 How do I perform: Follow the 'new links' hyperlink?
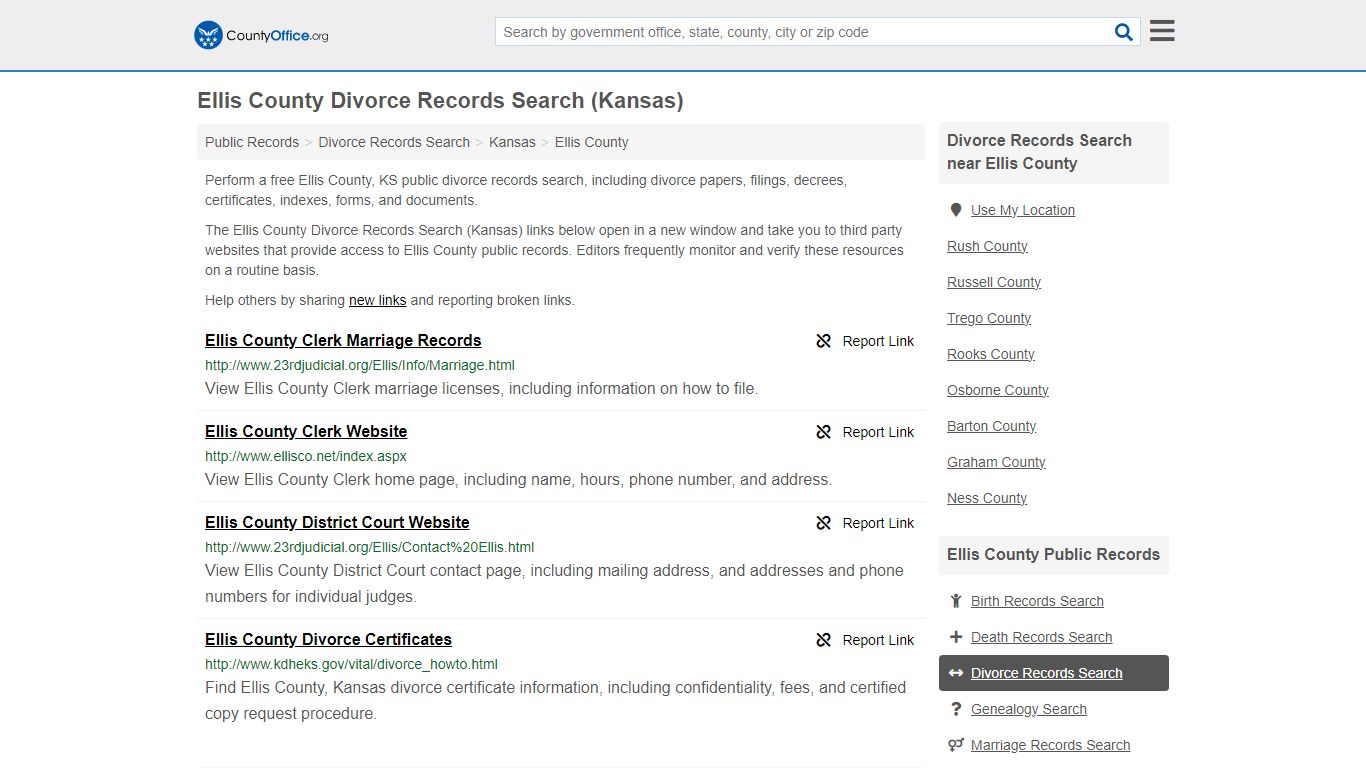tap(378, 300)
